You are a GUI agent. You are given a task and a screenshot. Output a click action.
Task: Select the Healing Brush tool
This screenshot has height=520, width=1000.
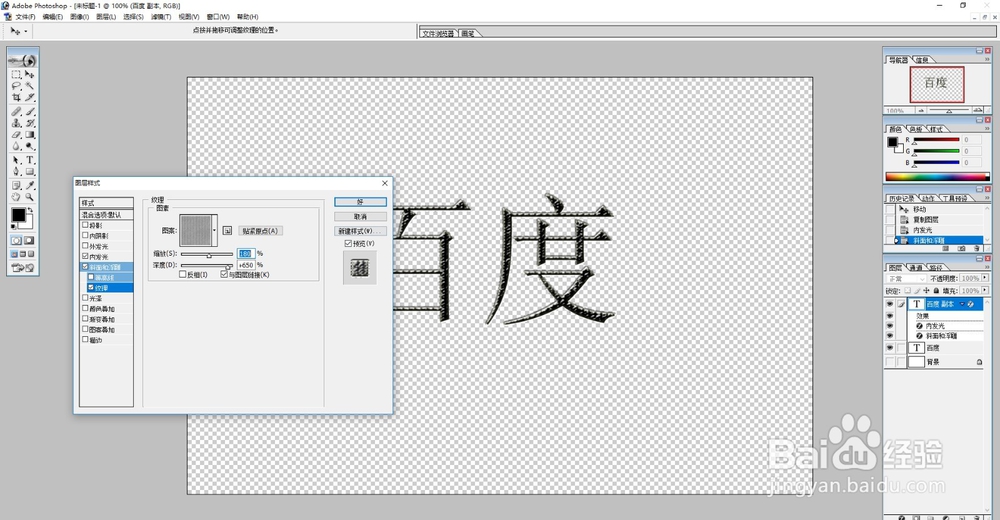[16, 112]
